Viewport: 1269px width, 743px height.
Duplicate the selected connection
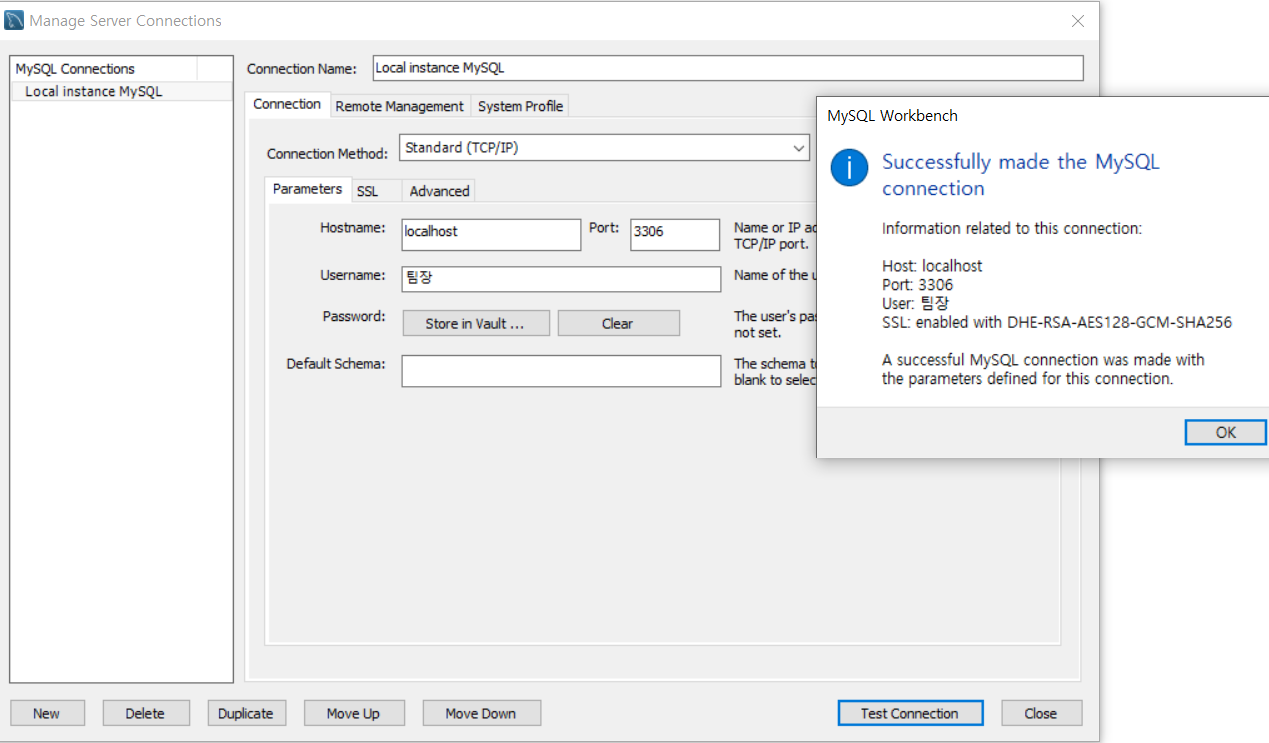pyautogui.click(x=246, y=713)
